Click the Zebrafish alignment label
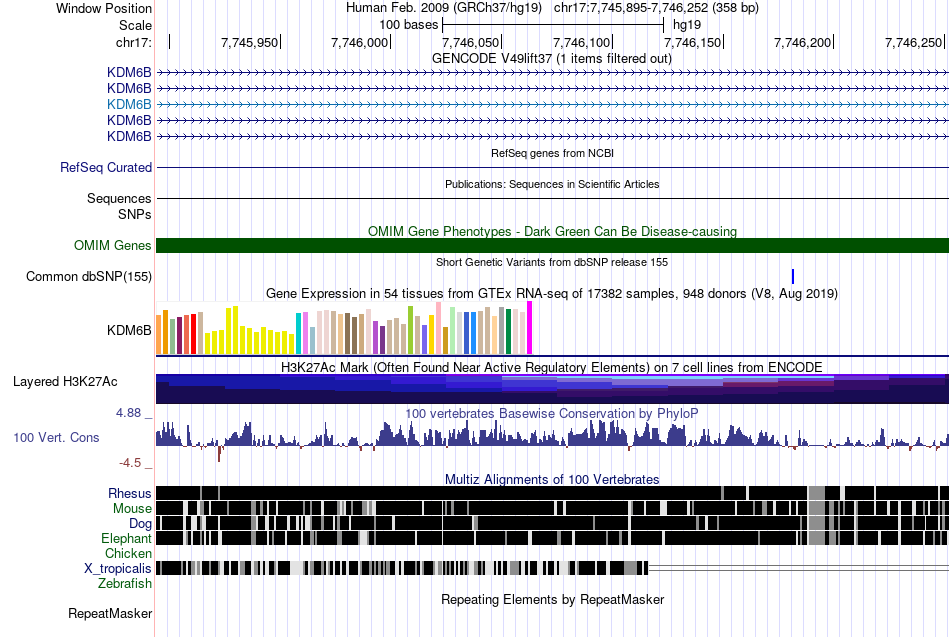Viewport: 950px width, 637px height. click(x=125, y=584)
